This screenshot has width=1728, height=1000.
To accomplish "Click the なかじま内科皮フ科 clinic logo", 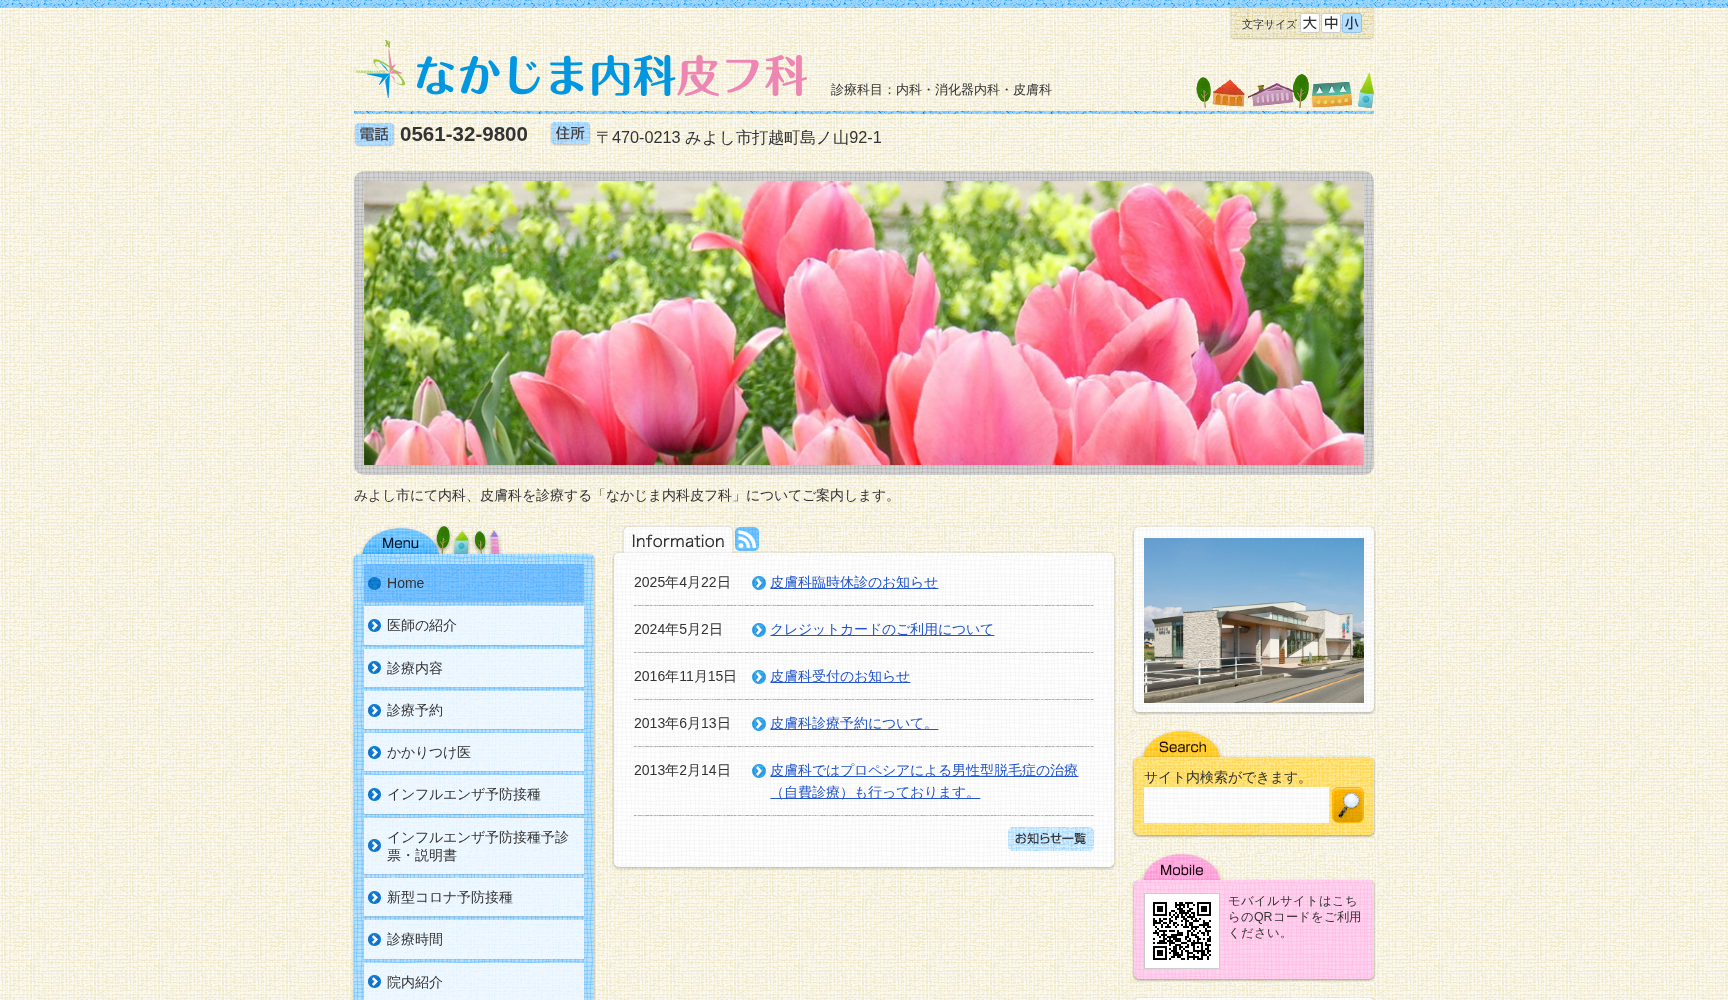I will point(582,71).
